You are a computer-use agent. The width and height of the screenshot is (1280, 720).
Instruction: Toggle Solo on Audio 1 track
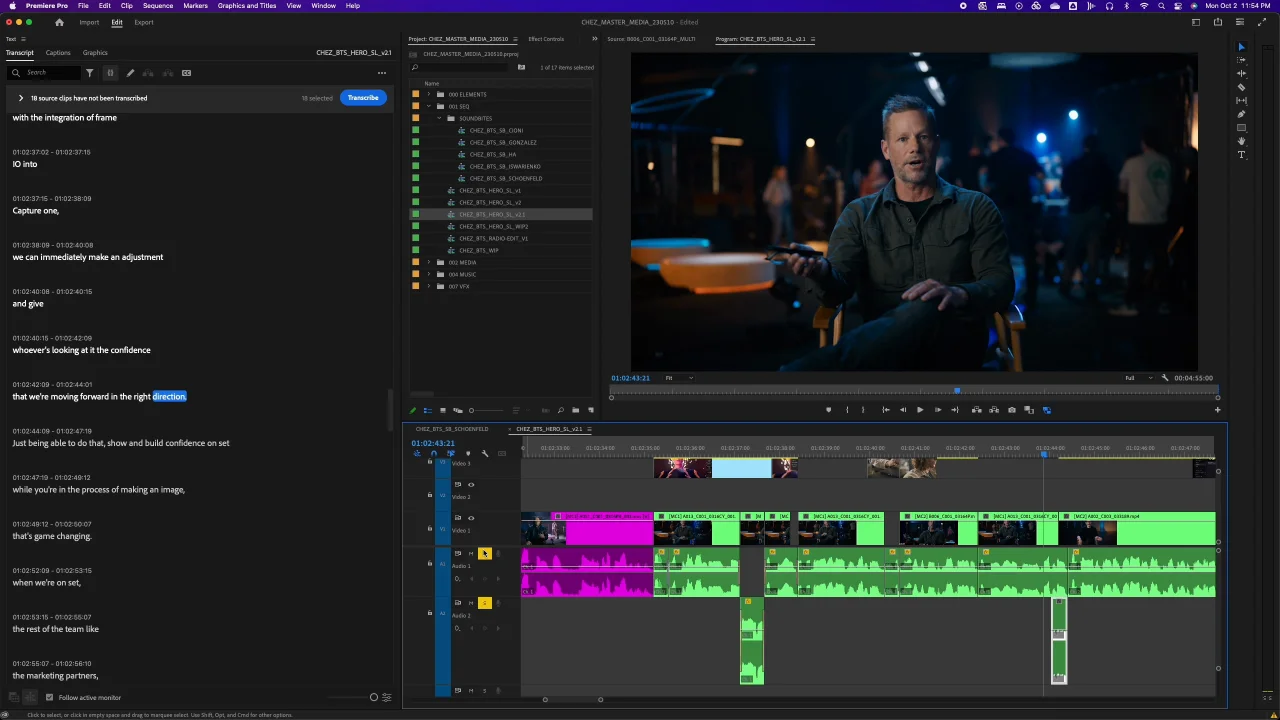pos(485,553)
